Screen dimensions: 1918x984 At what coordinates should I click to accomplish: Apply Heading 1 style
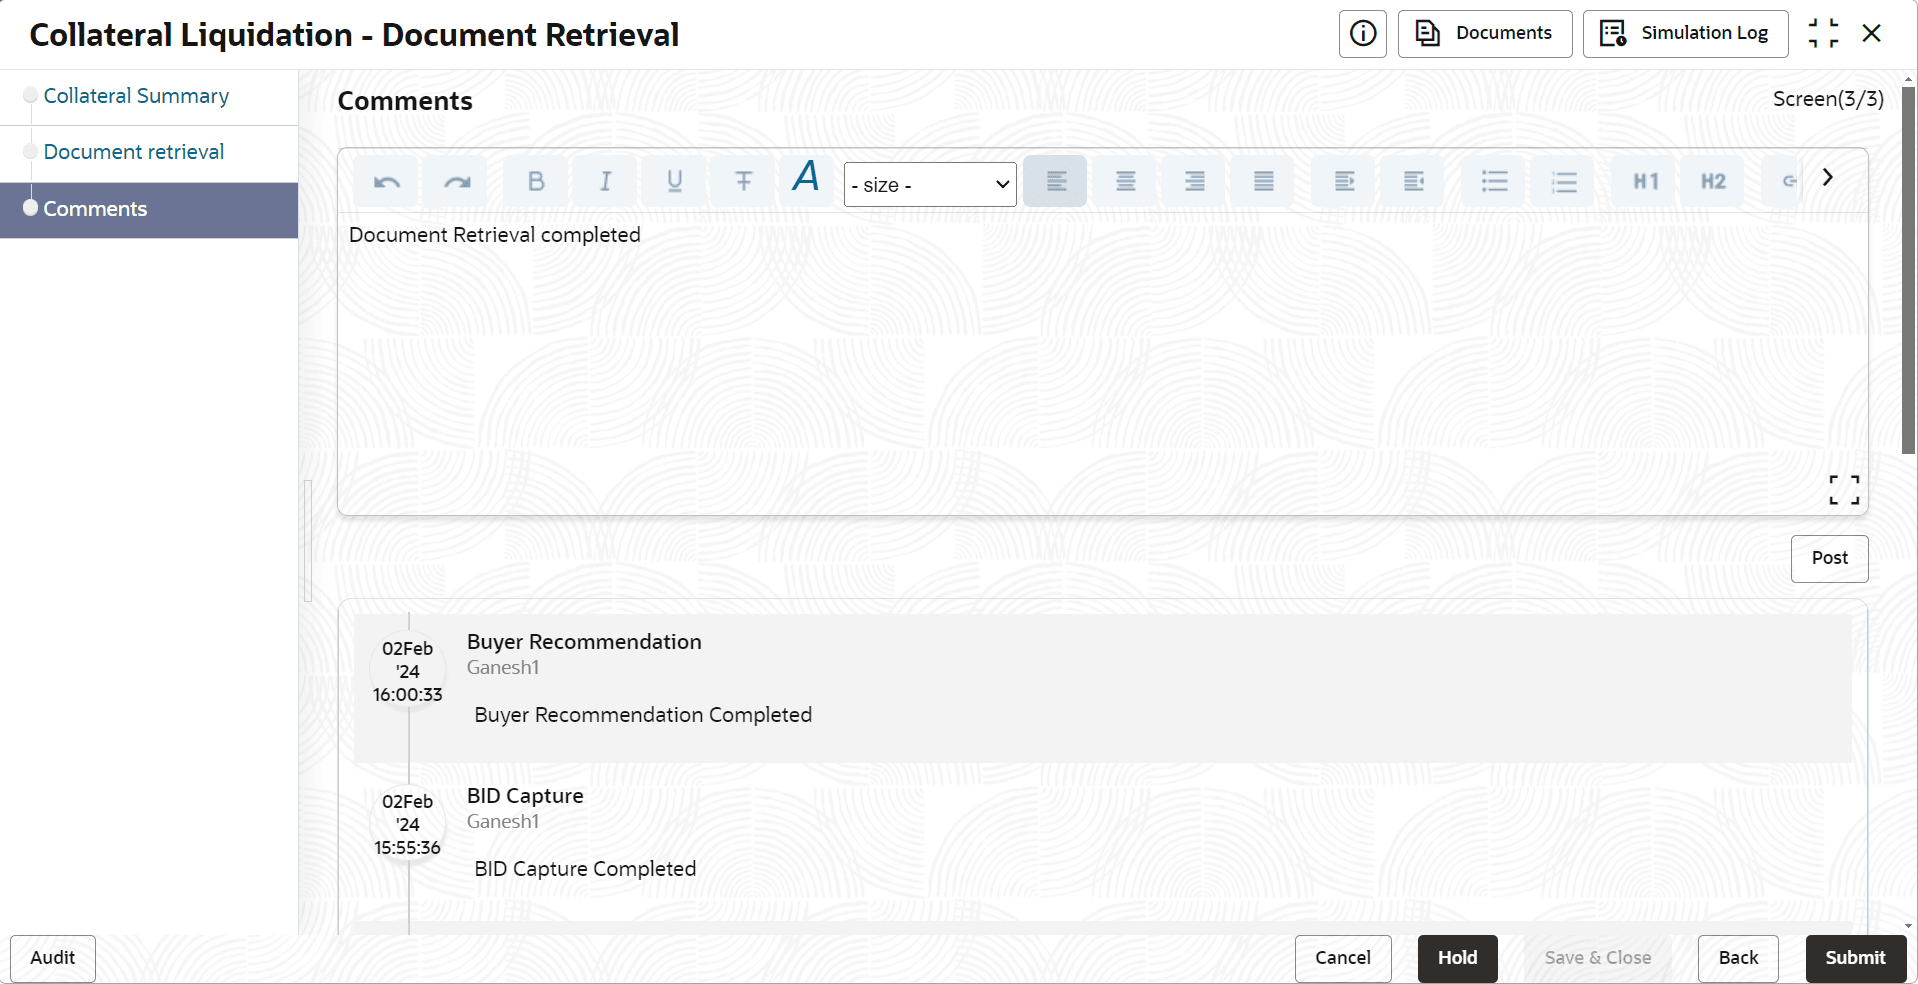pyautogui.click(x=1645, y=181)
